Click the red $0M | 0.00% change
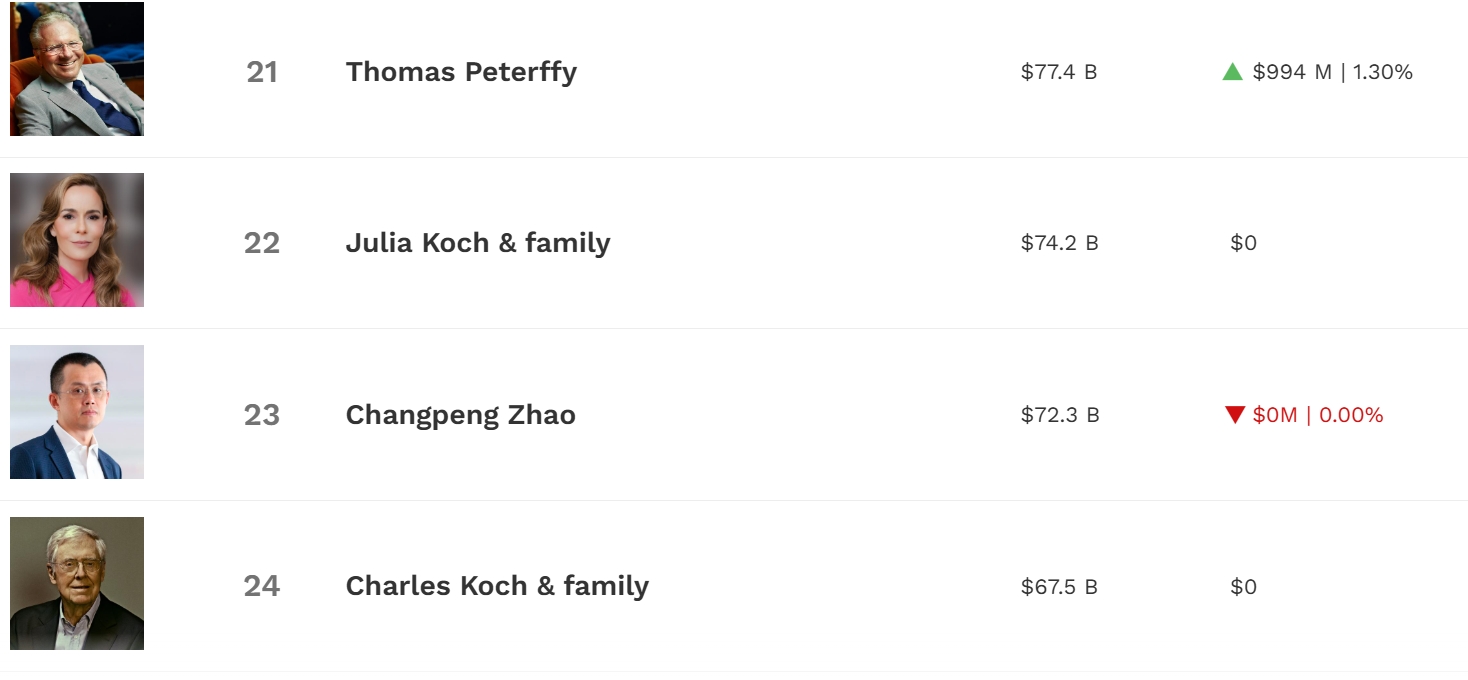This screenshot has height=680, width=1468. 1318,415
